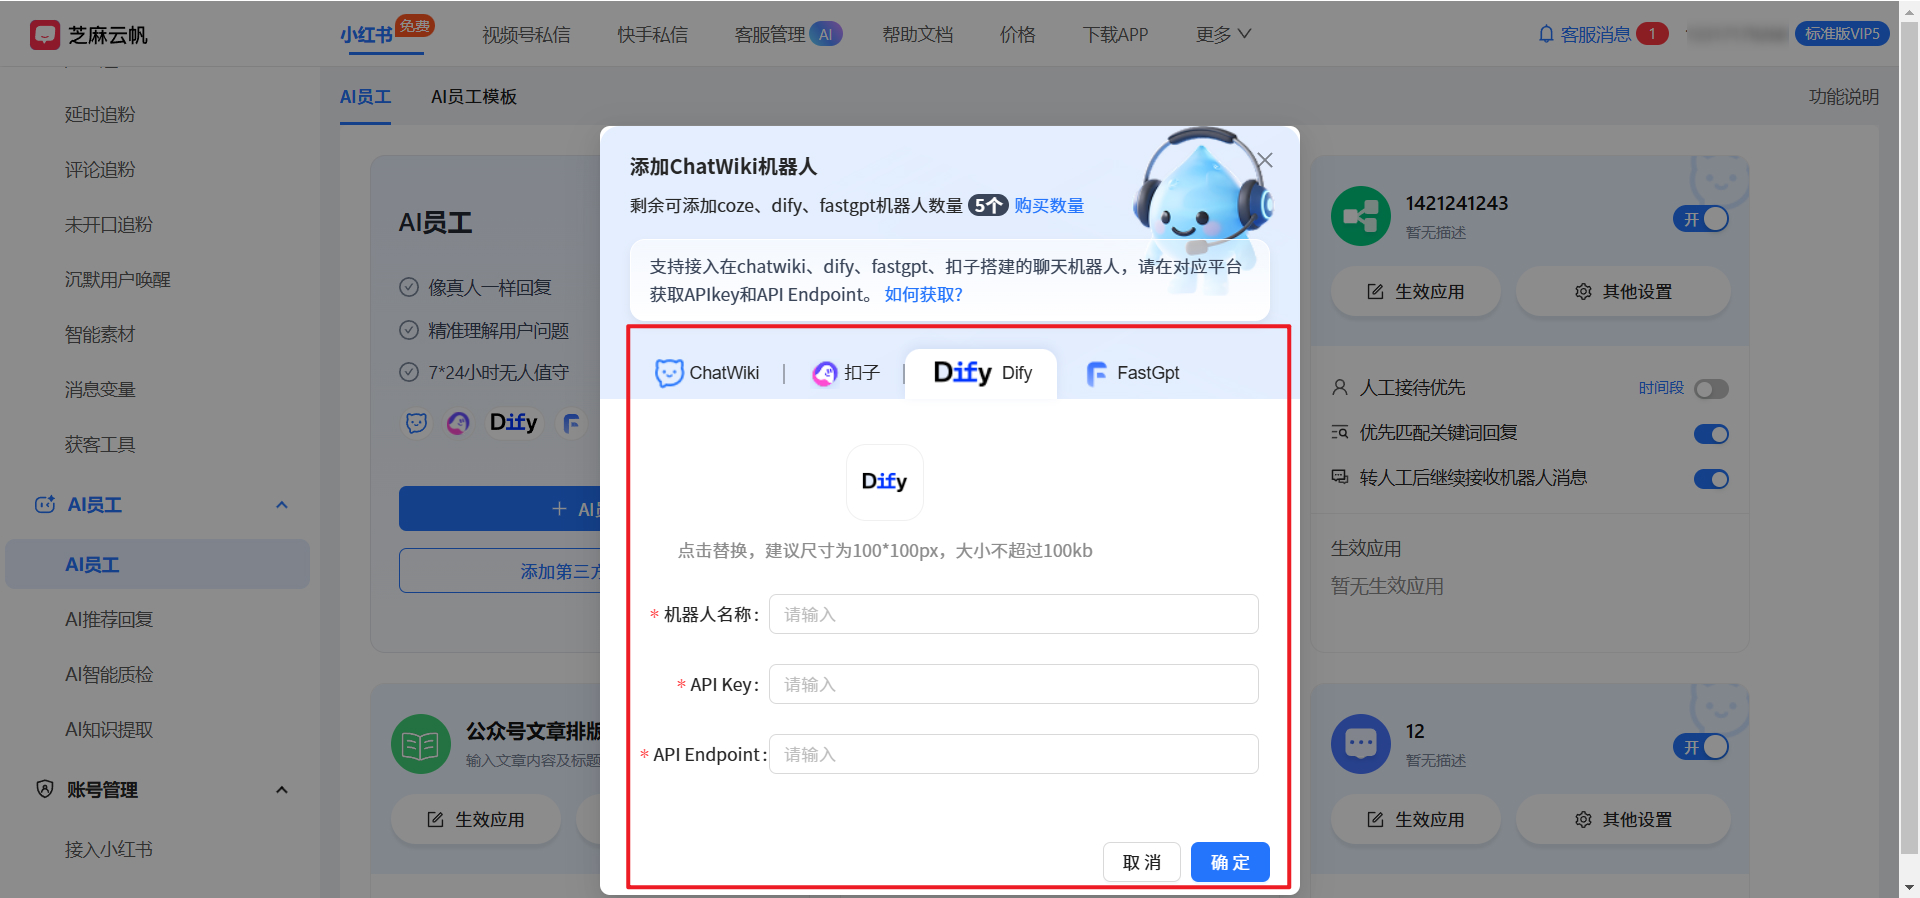Viewport: 1920px width, 898px height.
Task: Select the Dify tab in dialog
Action: [981, 373]
